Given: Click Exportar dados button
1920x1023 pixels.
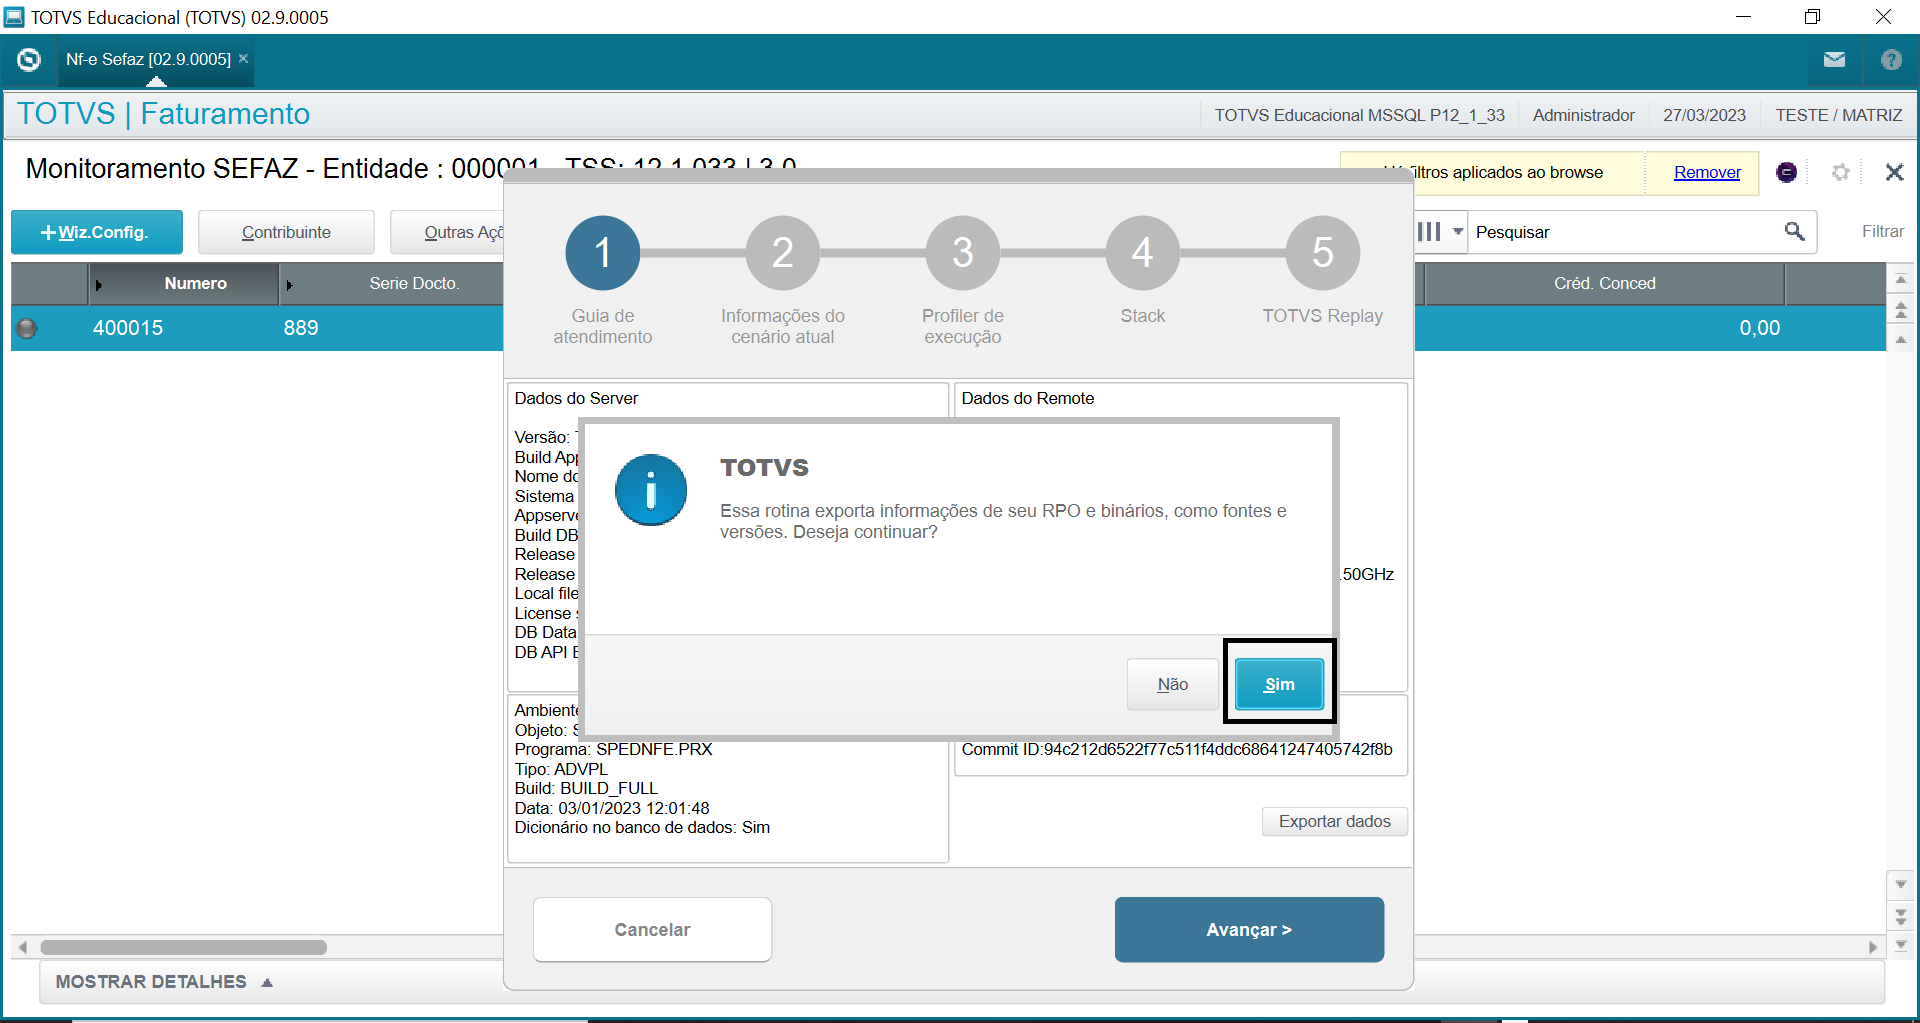Looking at the screenshot, I should [1334, 821].
